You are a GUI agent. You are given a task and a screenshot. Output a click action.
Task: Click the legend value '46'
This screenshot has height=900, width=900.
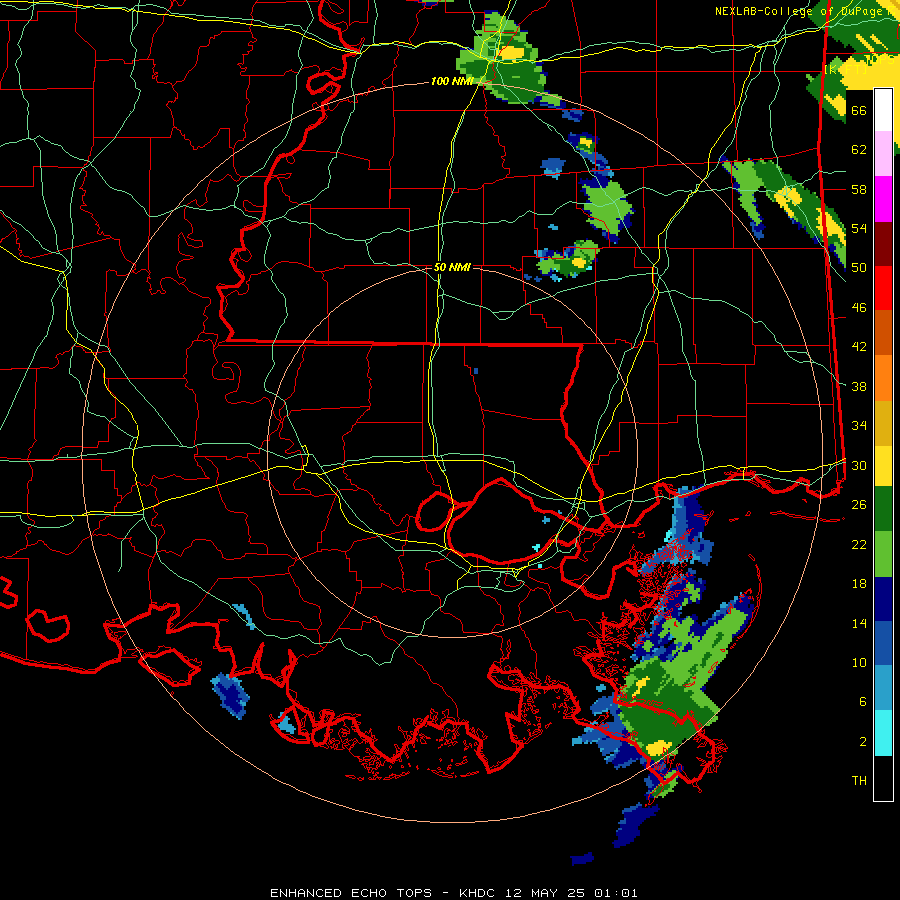tap(859, 308)
